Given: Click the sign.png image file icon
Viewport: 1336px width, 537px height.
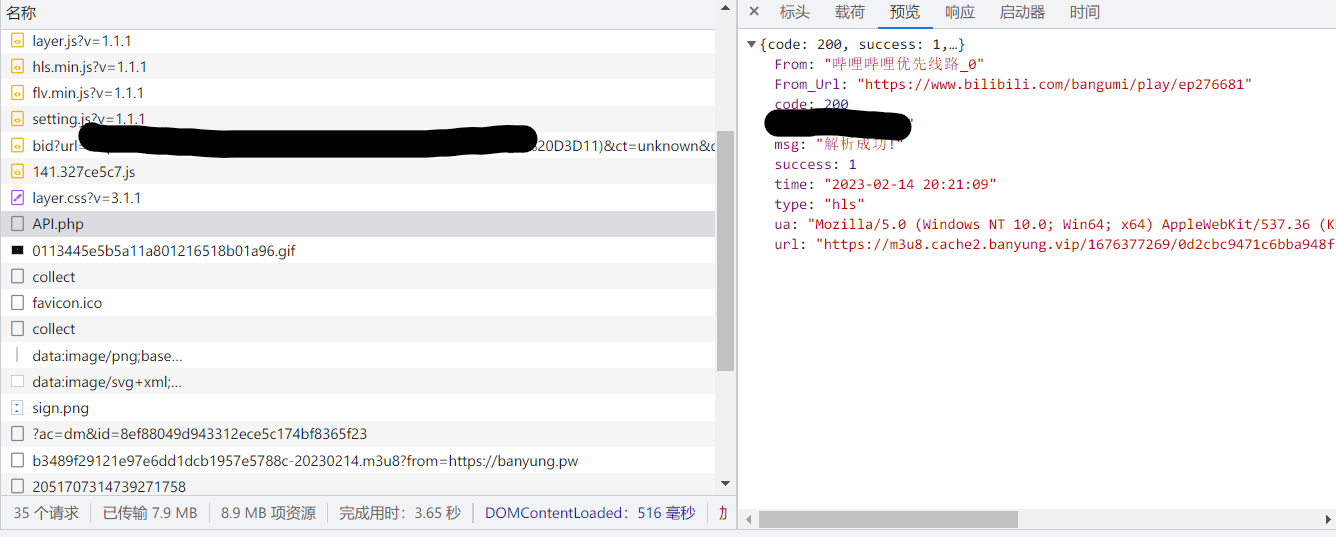Looking at the screenshot, I should [17, 408].
